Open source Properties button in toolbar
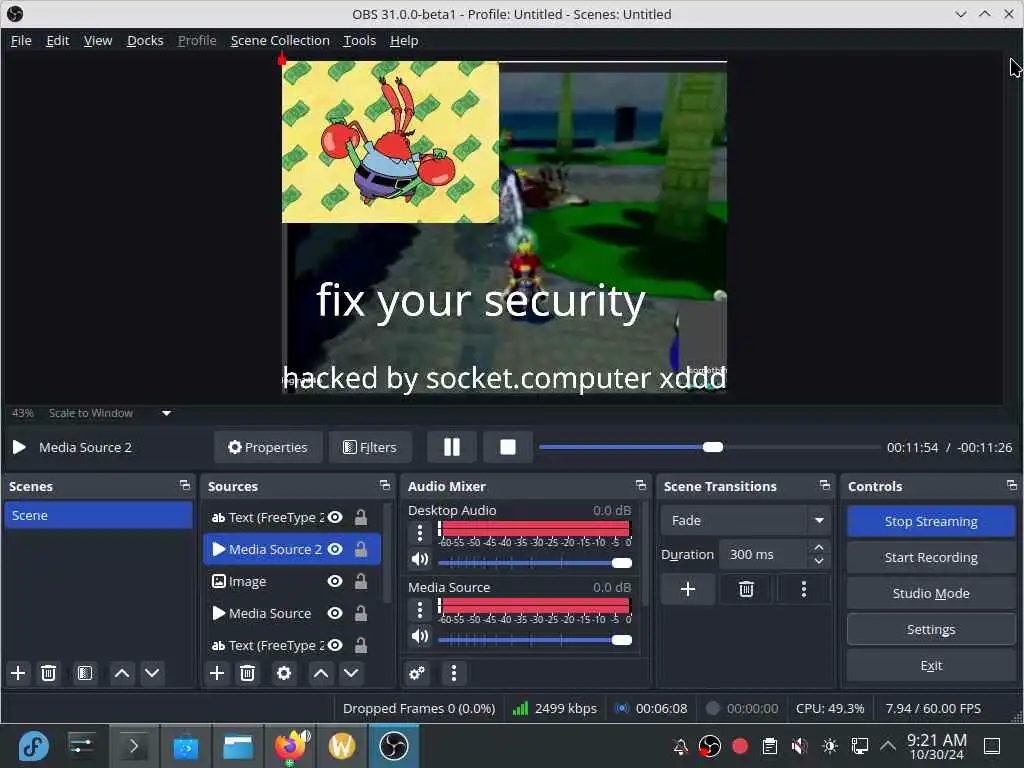Screen dimensions: 1024x768 pos(268,447)
